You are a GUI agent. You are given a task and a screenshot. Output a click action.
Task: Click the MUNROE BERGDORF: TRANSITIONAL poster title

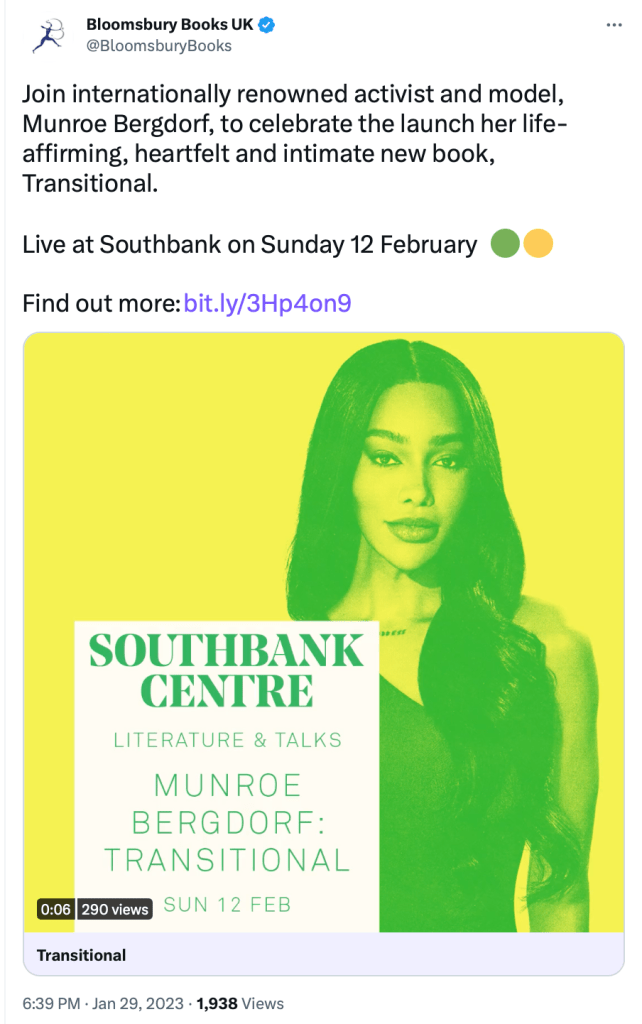[228, 821]
